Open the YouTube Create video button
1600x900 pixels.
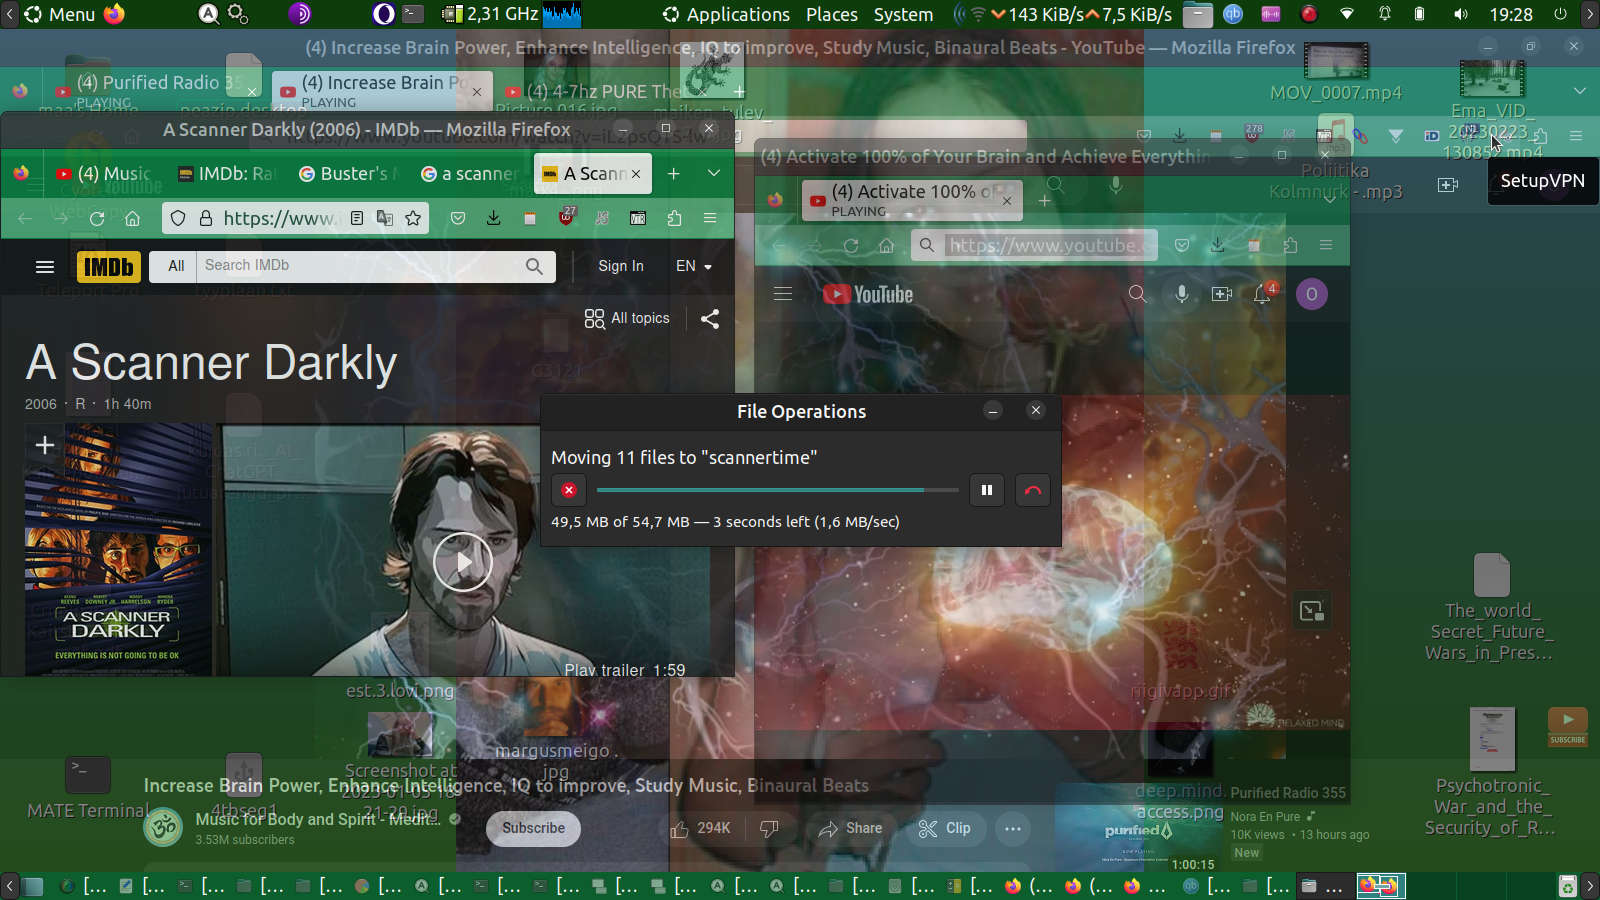coord(1222,294)
